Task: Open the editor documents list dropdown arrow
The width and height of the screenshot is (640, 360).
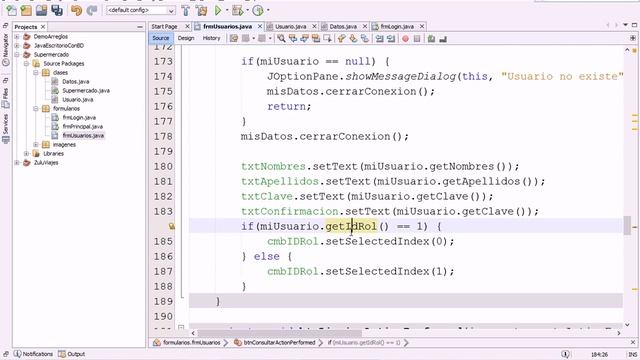Action: tap(625, 25)
